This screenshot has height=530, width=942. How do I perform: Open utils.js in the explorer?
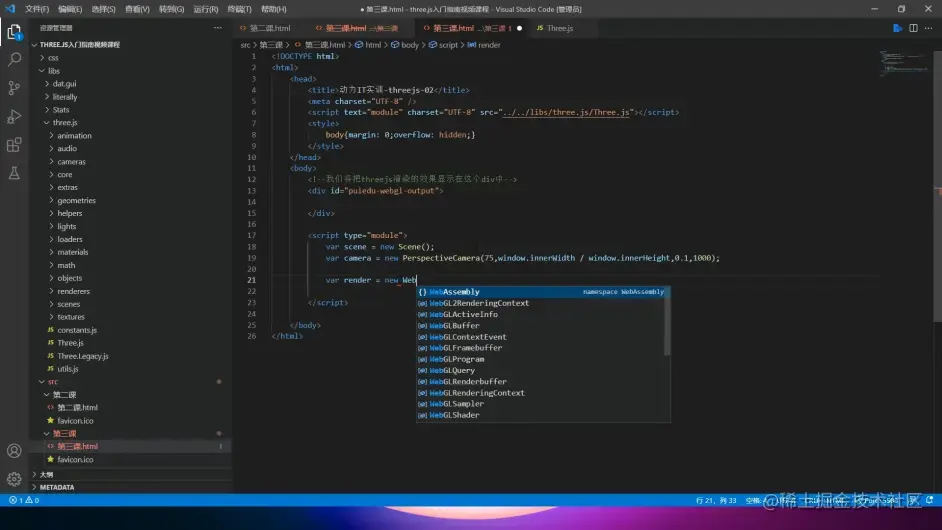click(x=68, y=369)
